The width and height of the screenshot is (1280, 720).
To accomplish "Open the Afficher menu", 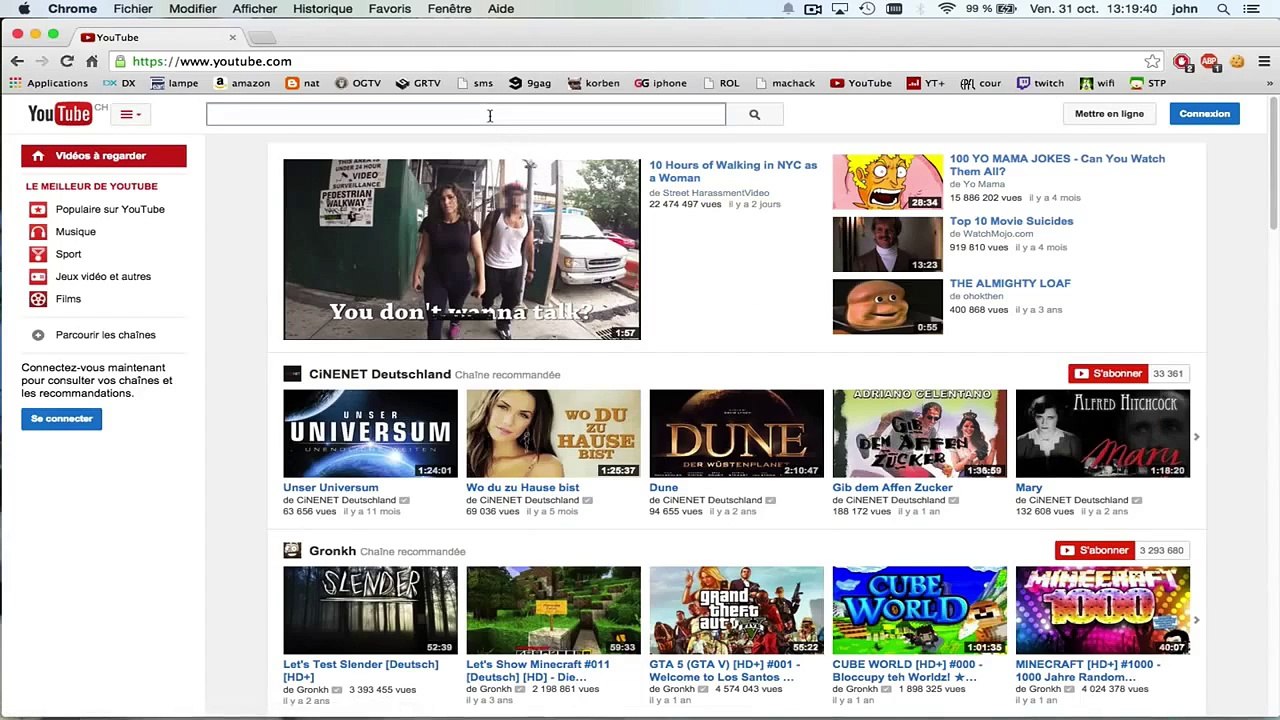I will point(255,9).
